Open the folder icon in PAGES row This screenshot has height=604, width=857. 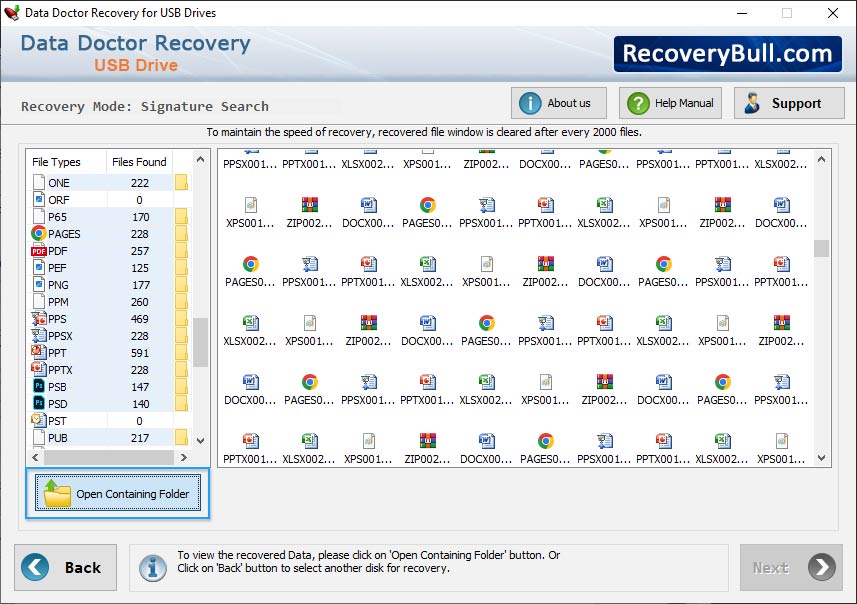(181, 233)
